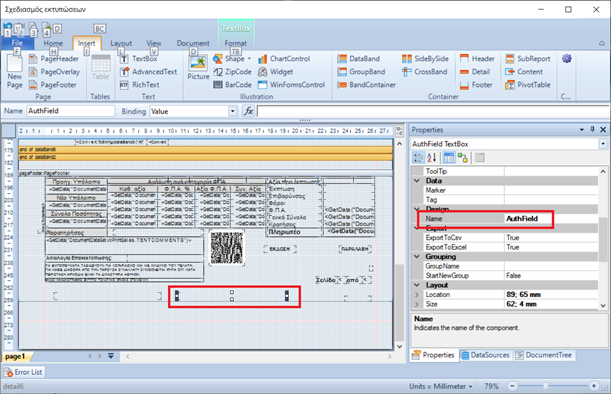
Task: Insert a SubReport
Action: pyautogui.click(x=528, y=59)
